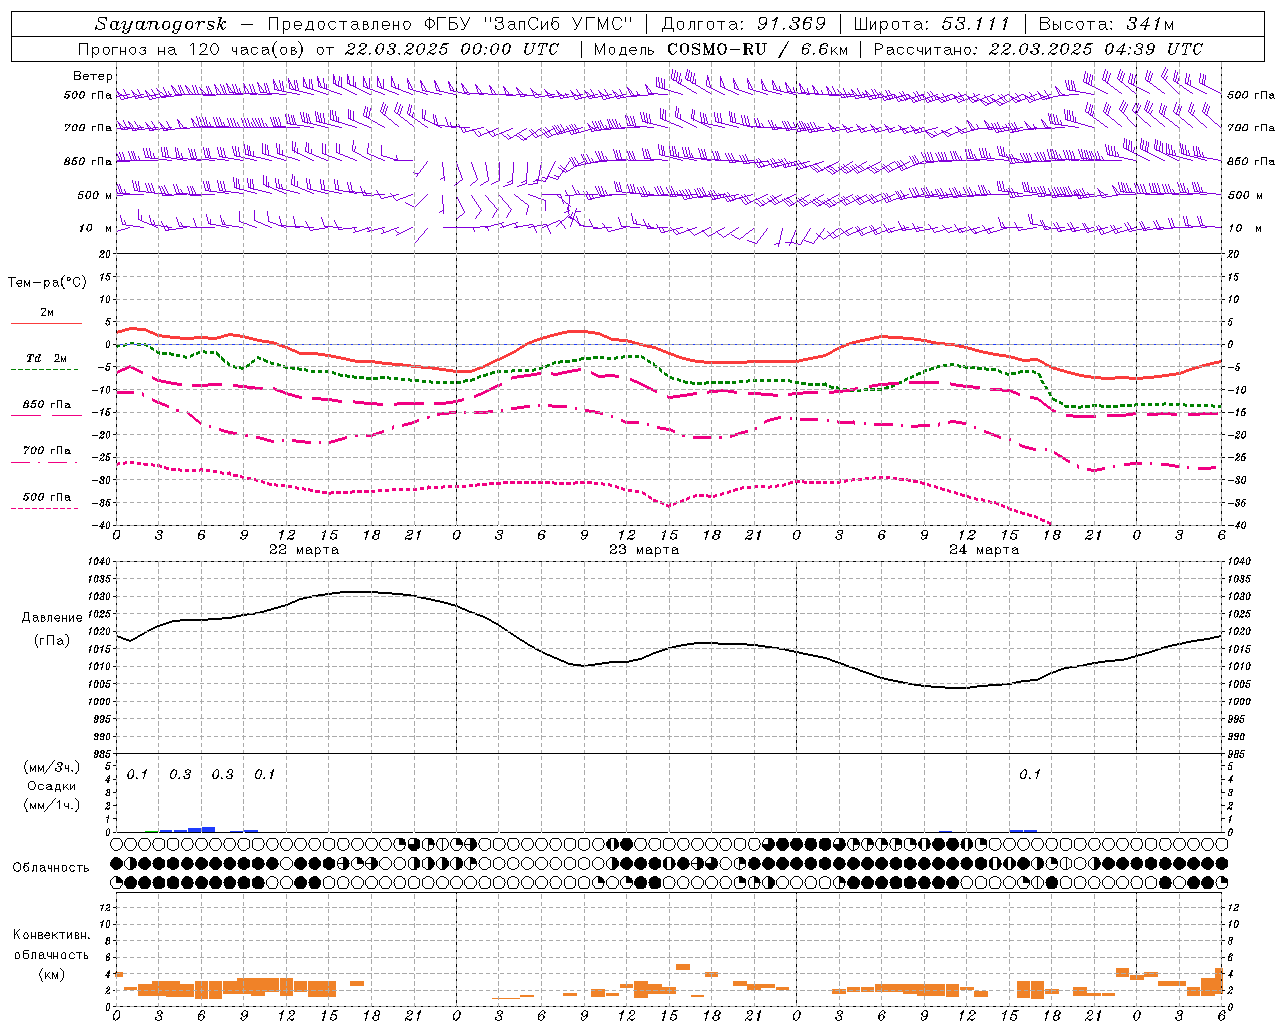1280x1024 pixels.
Task: Click the station name Sayanogorsk in the header
Action: pyautogui.click(x=161, y=24)
